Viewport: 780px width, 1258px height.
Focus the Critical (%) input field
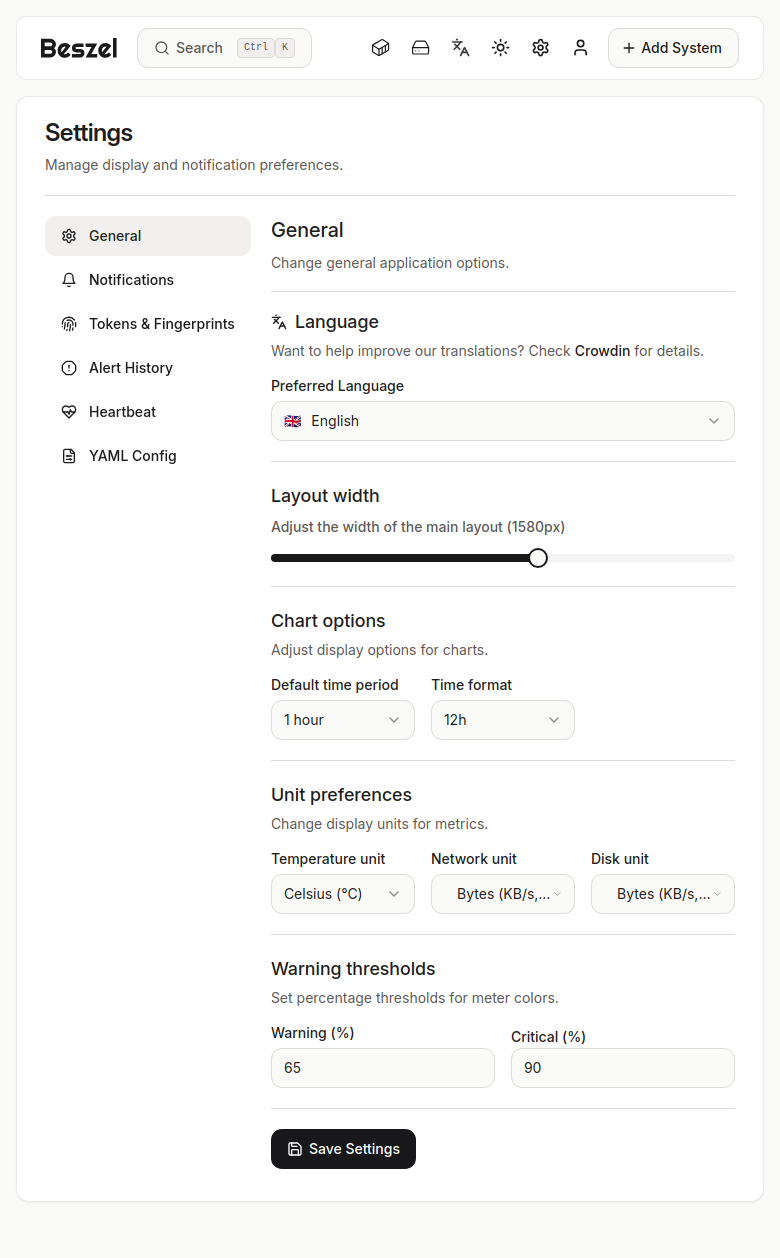tap(623, 1068)
